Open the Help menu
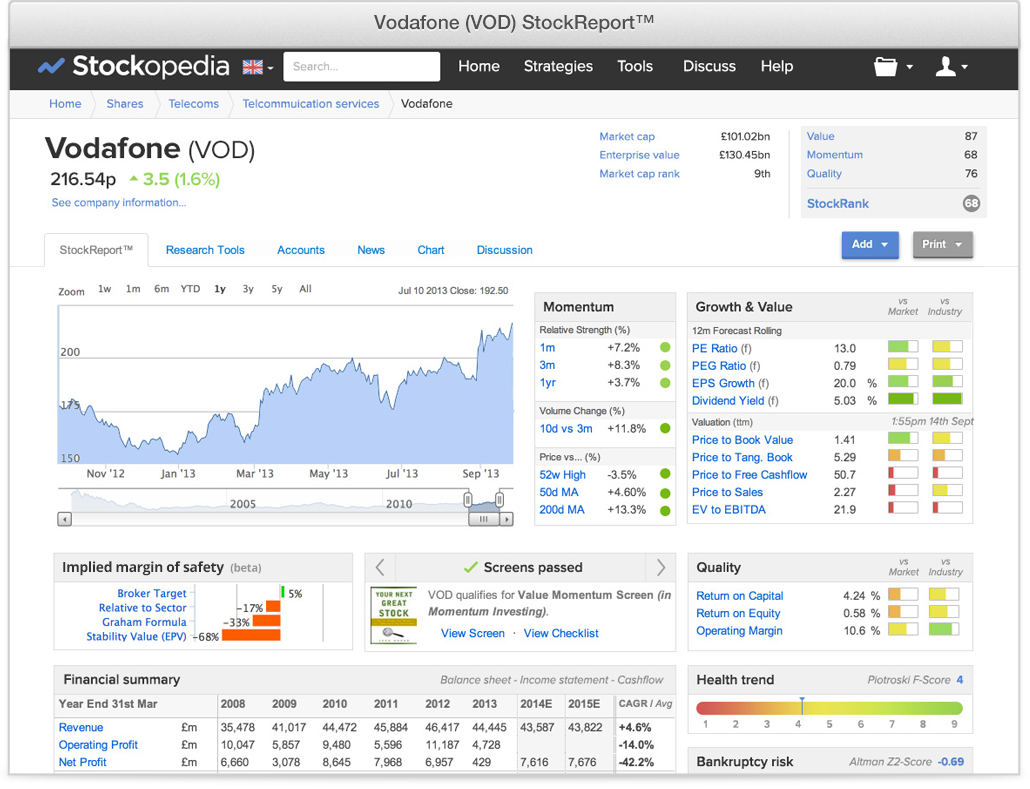 click(x=777, y=66)
